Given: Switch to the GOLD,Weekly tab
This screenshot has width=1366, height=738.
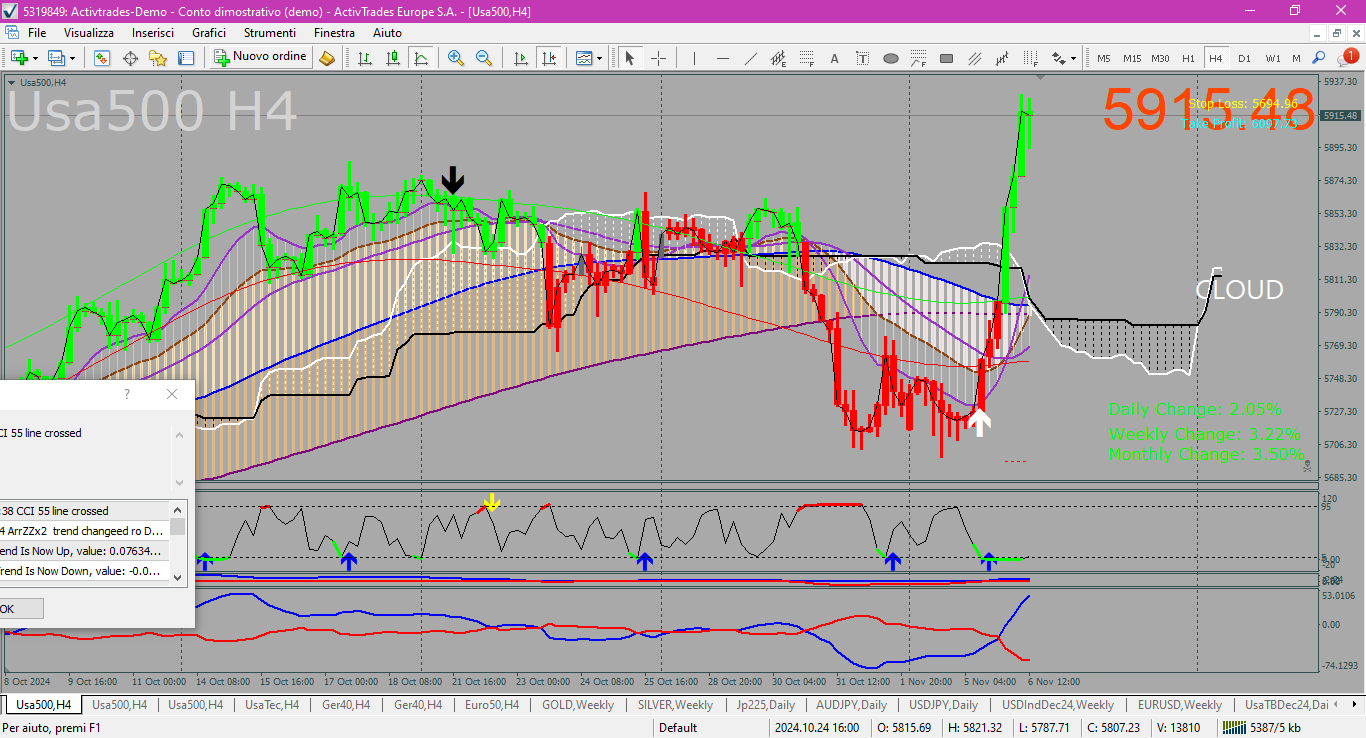Looking at the screenshot, I should click(578, 705).
